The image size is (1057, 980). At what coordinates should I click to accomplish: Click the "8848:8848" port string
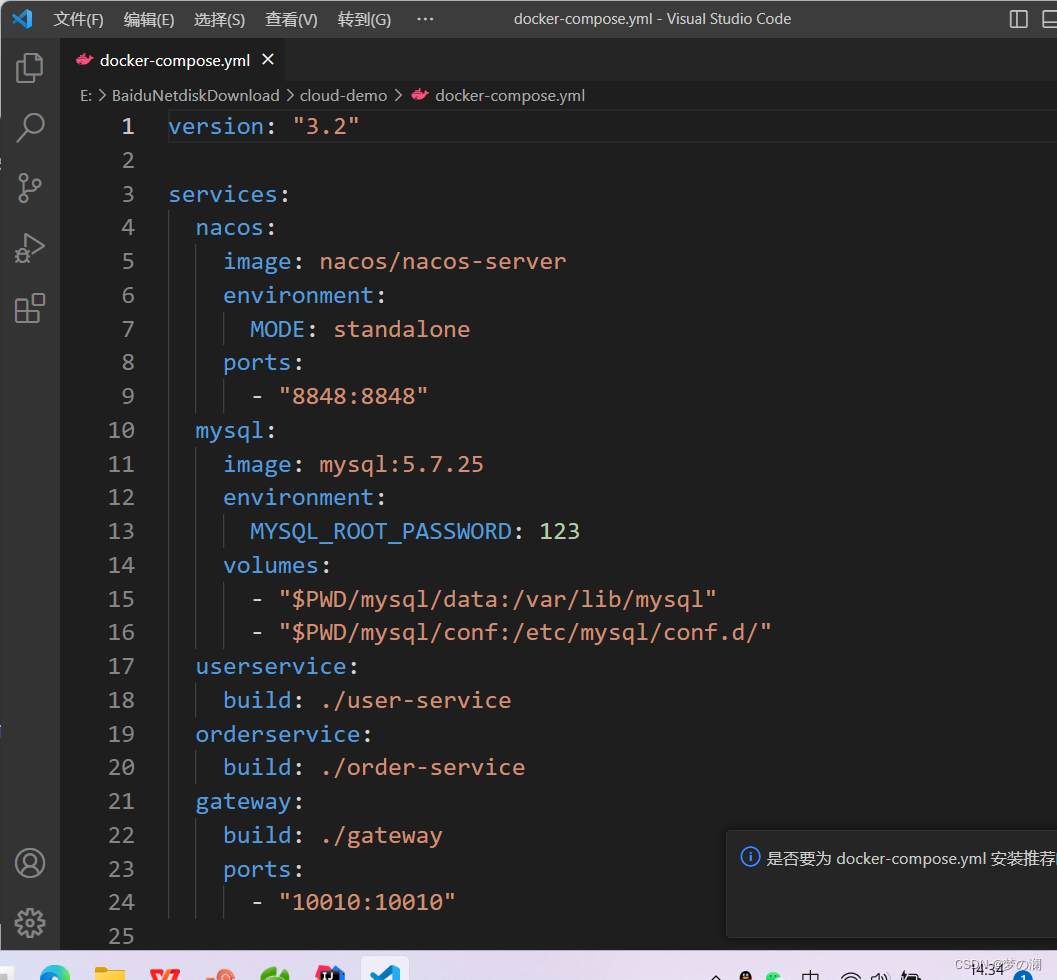[x=353, y=396]
